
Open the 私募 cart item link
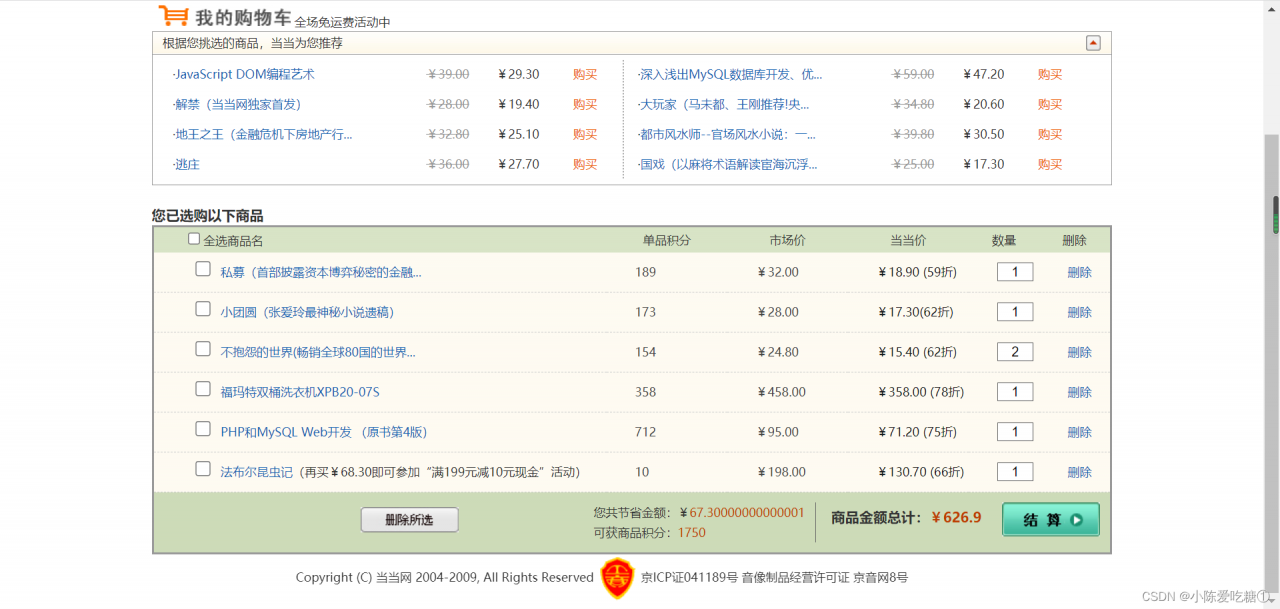(x=321, y=272)
